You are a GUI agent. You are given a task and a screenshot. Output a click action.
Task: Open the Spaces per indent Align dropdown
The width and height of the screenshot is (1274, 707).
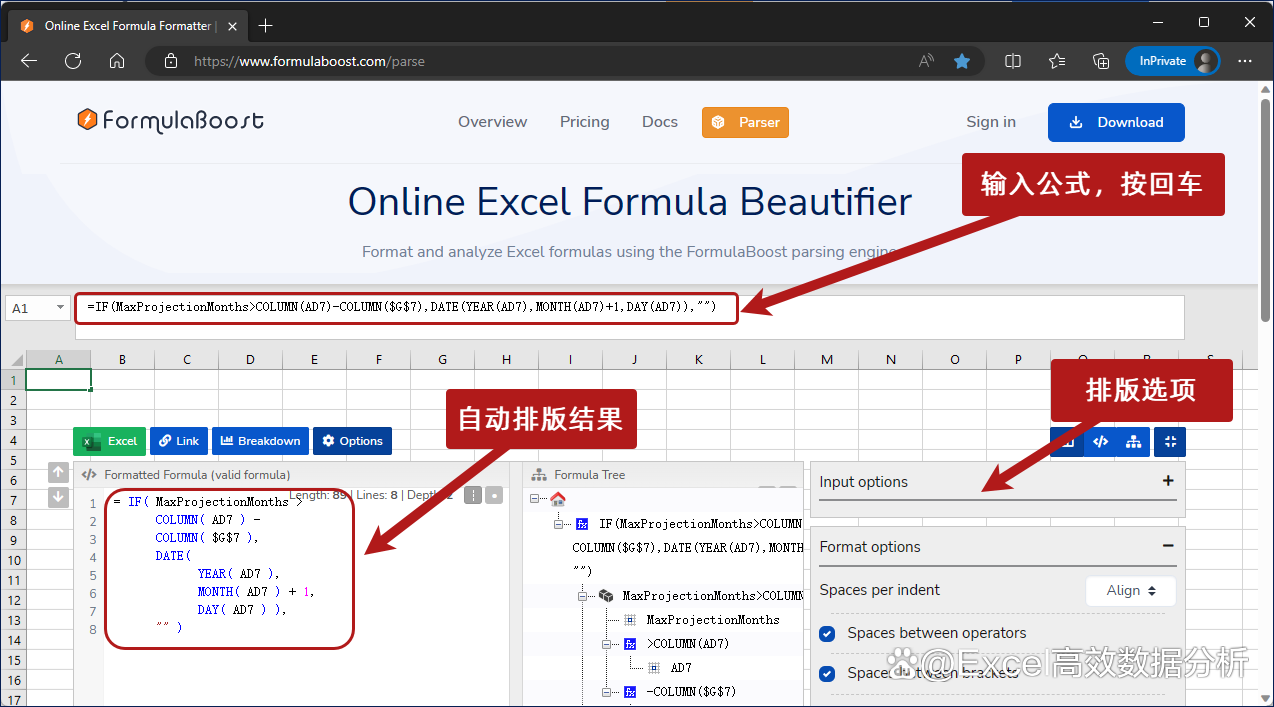pos(1130,590)
